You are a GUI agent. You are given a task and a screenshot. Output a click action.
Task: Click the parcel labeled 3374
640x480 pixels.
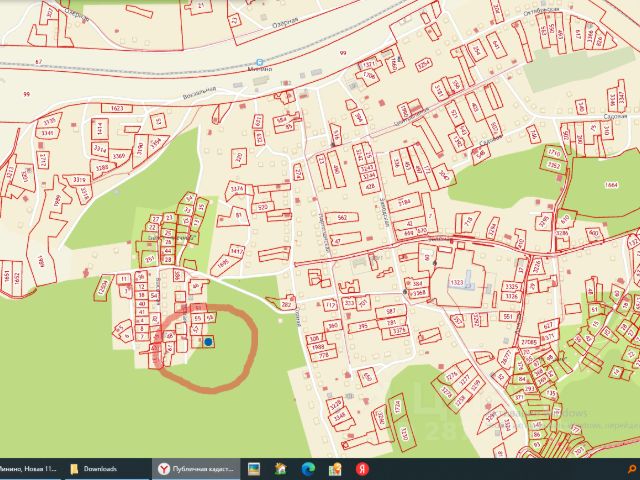coord(237,188)
